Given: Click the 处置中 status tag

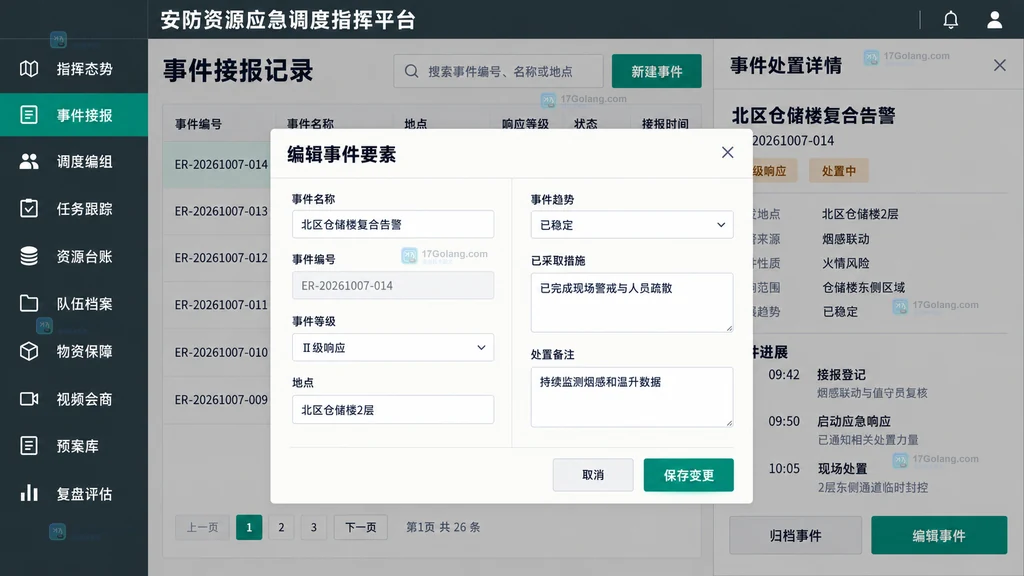Looking at the screenshot, I should point(839,171).
